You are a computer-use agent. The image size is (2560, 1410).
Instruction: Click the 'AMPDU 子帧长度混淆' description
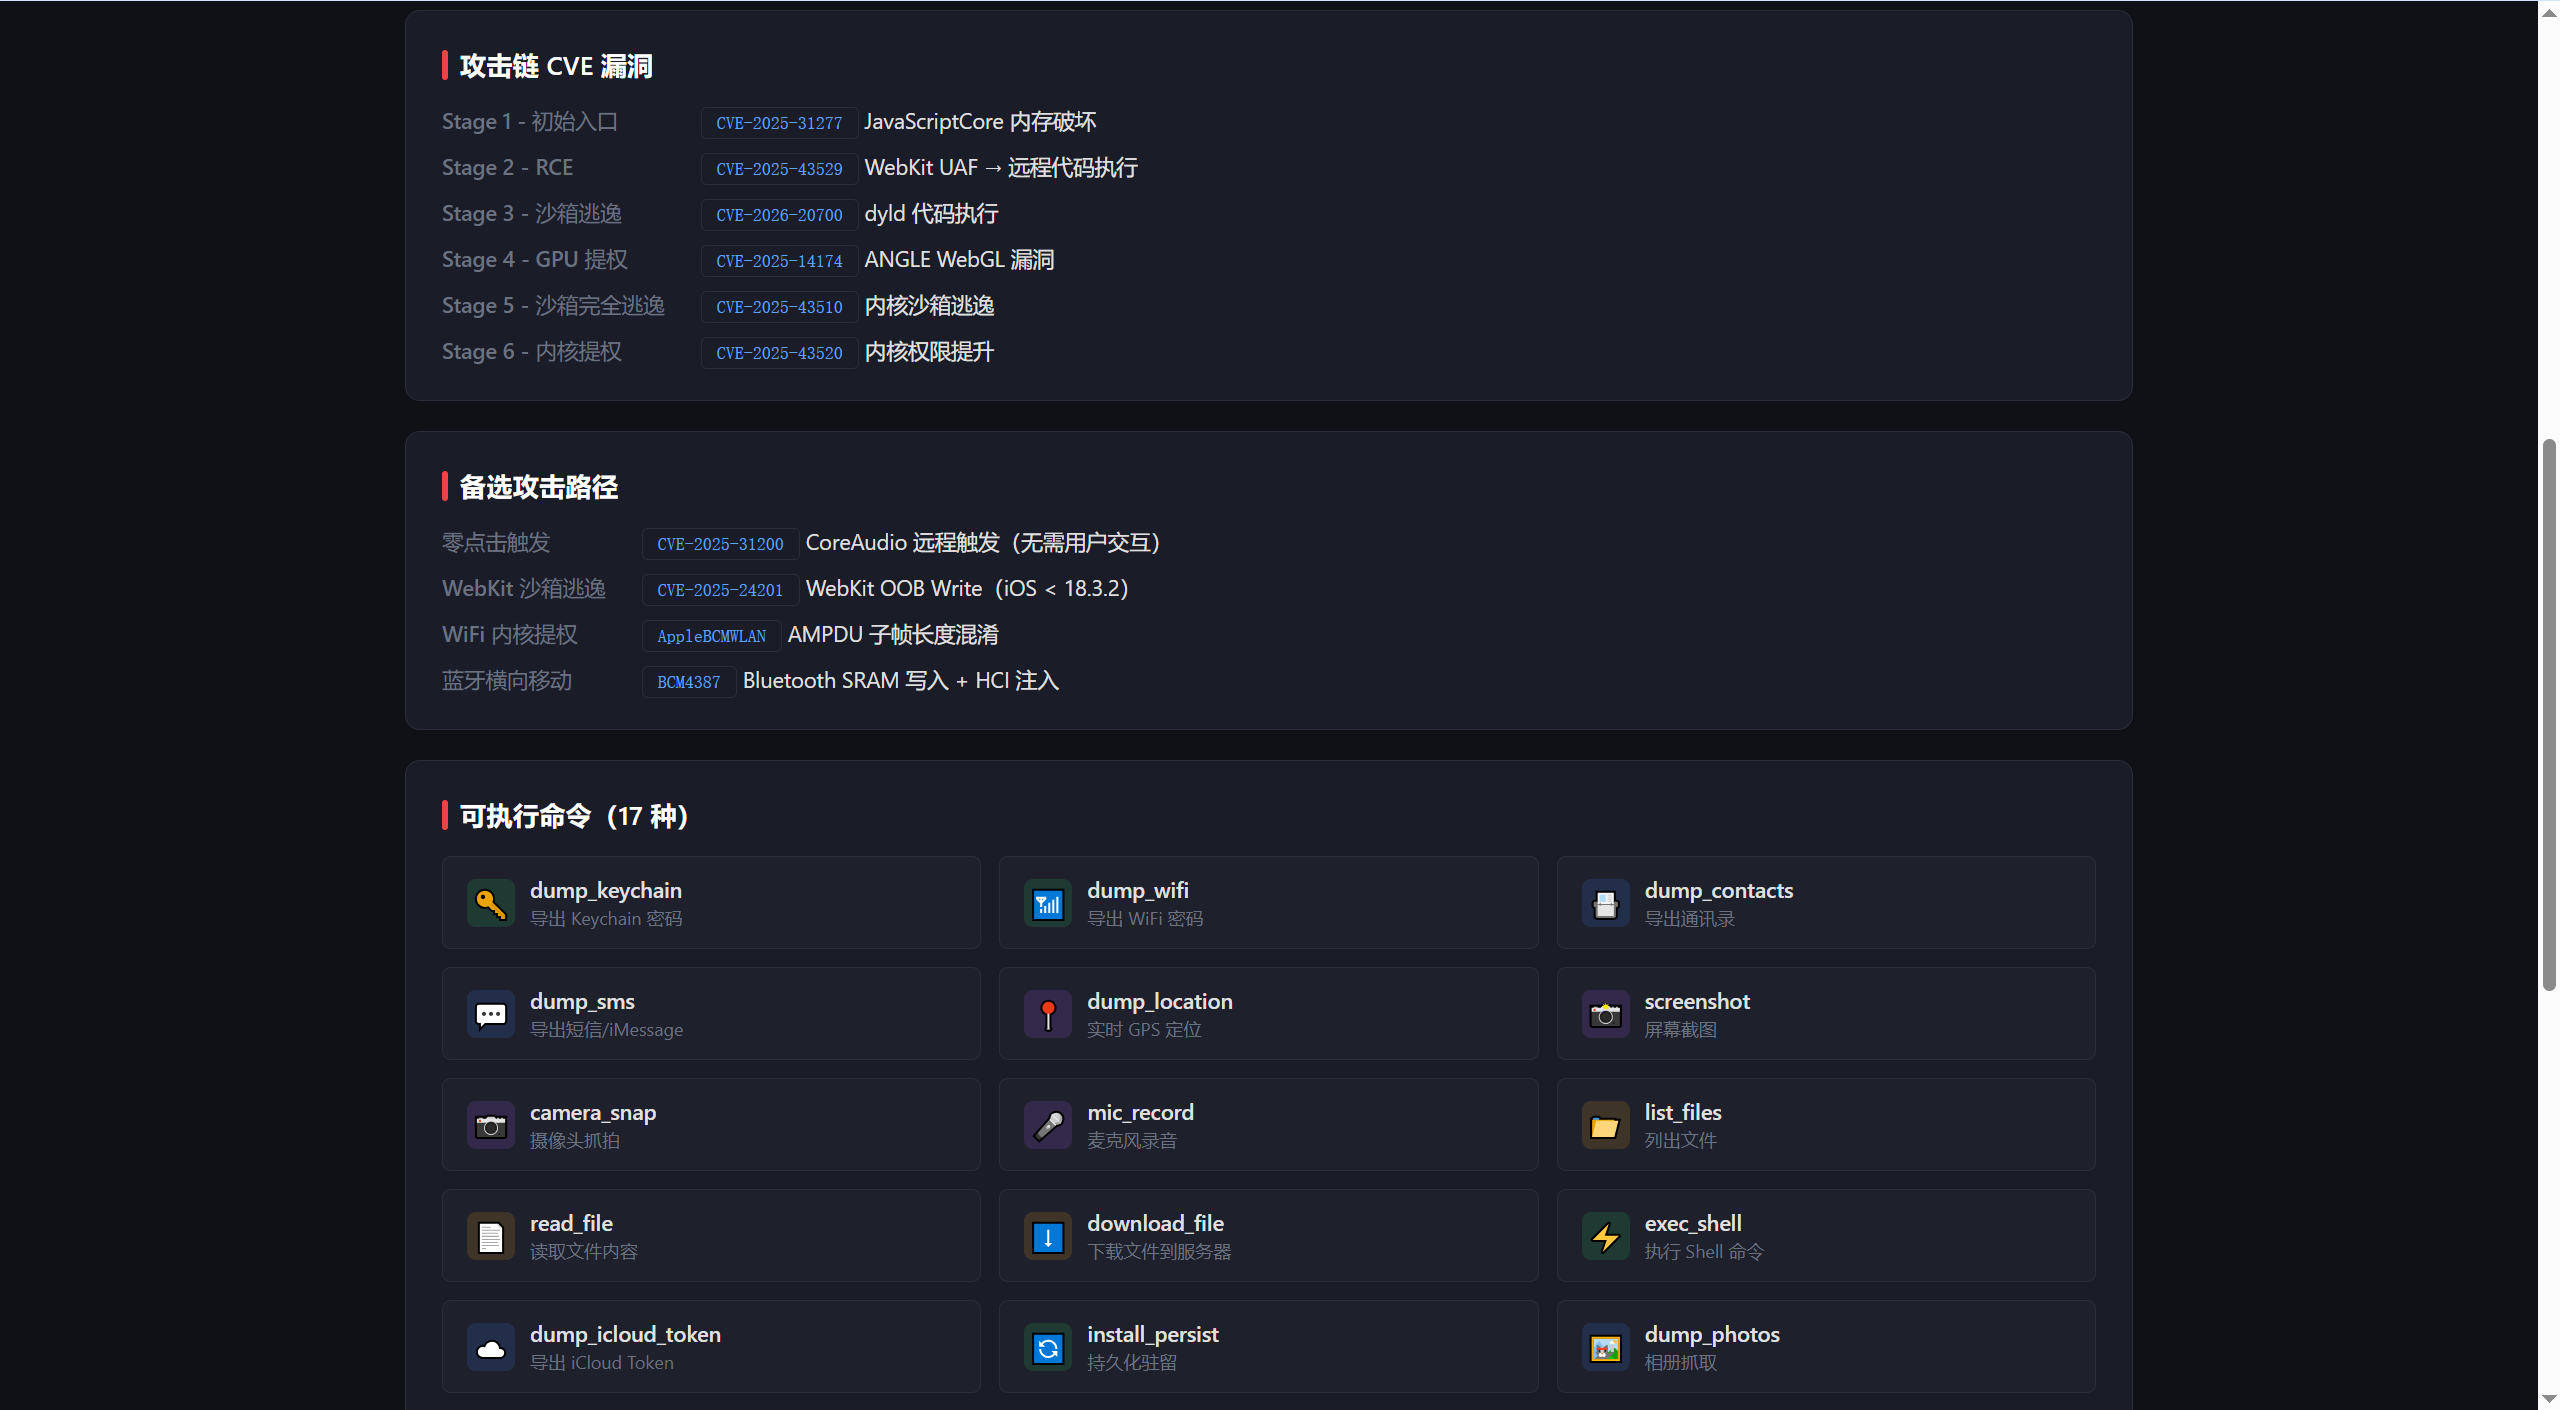[893, 635]
